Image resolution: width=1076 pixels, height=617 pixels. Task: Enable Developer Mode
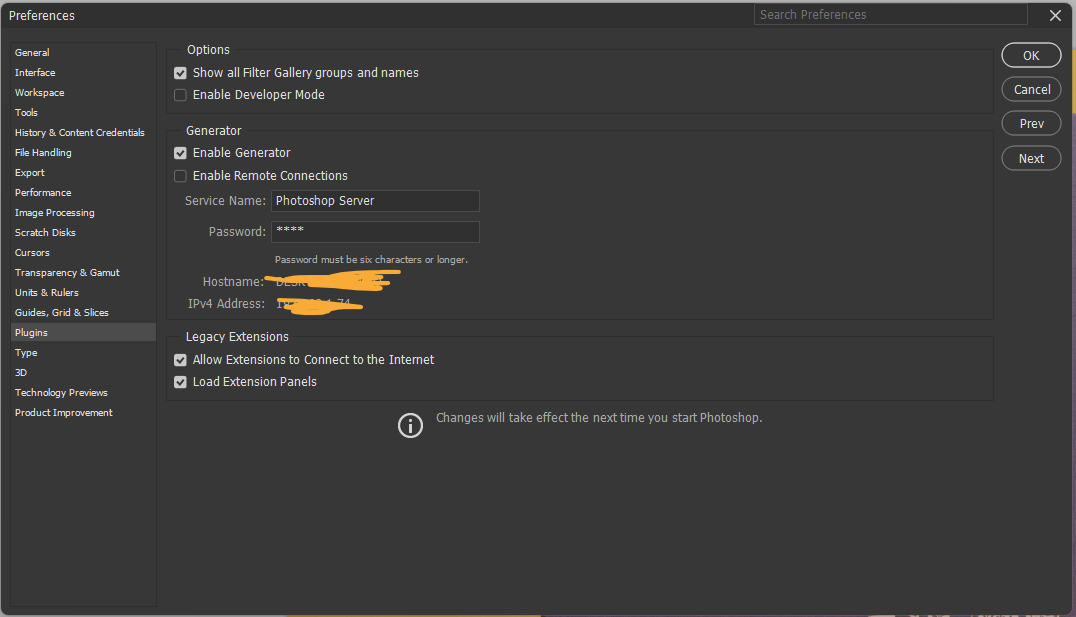point(180,94)
